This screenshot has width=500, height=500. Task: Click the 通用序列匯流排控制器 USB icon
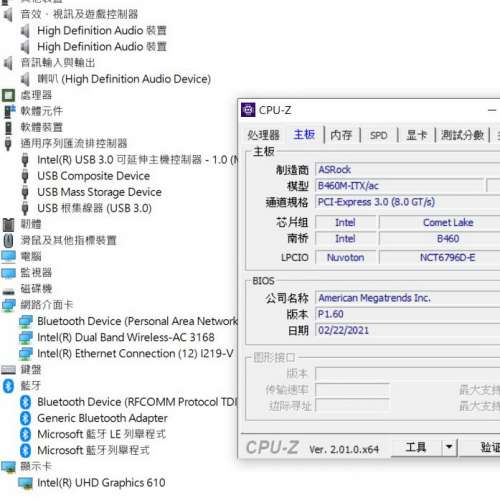(x=8, y=144)
